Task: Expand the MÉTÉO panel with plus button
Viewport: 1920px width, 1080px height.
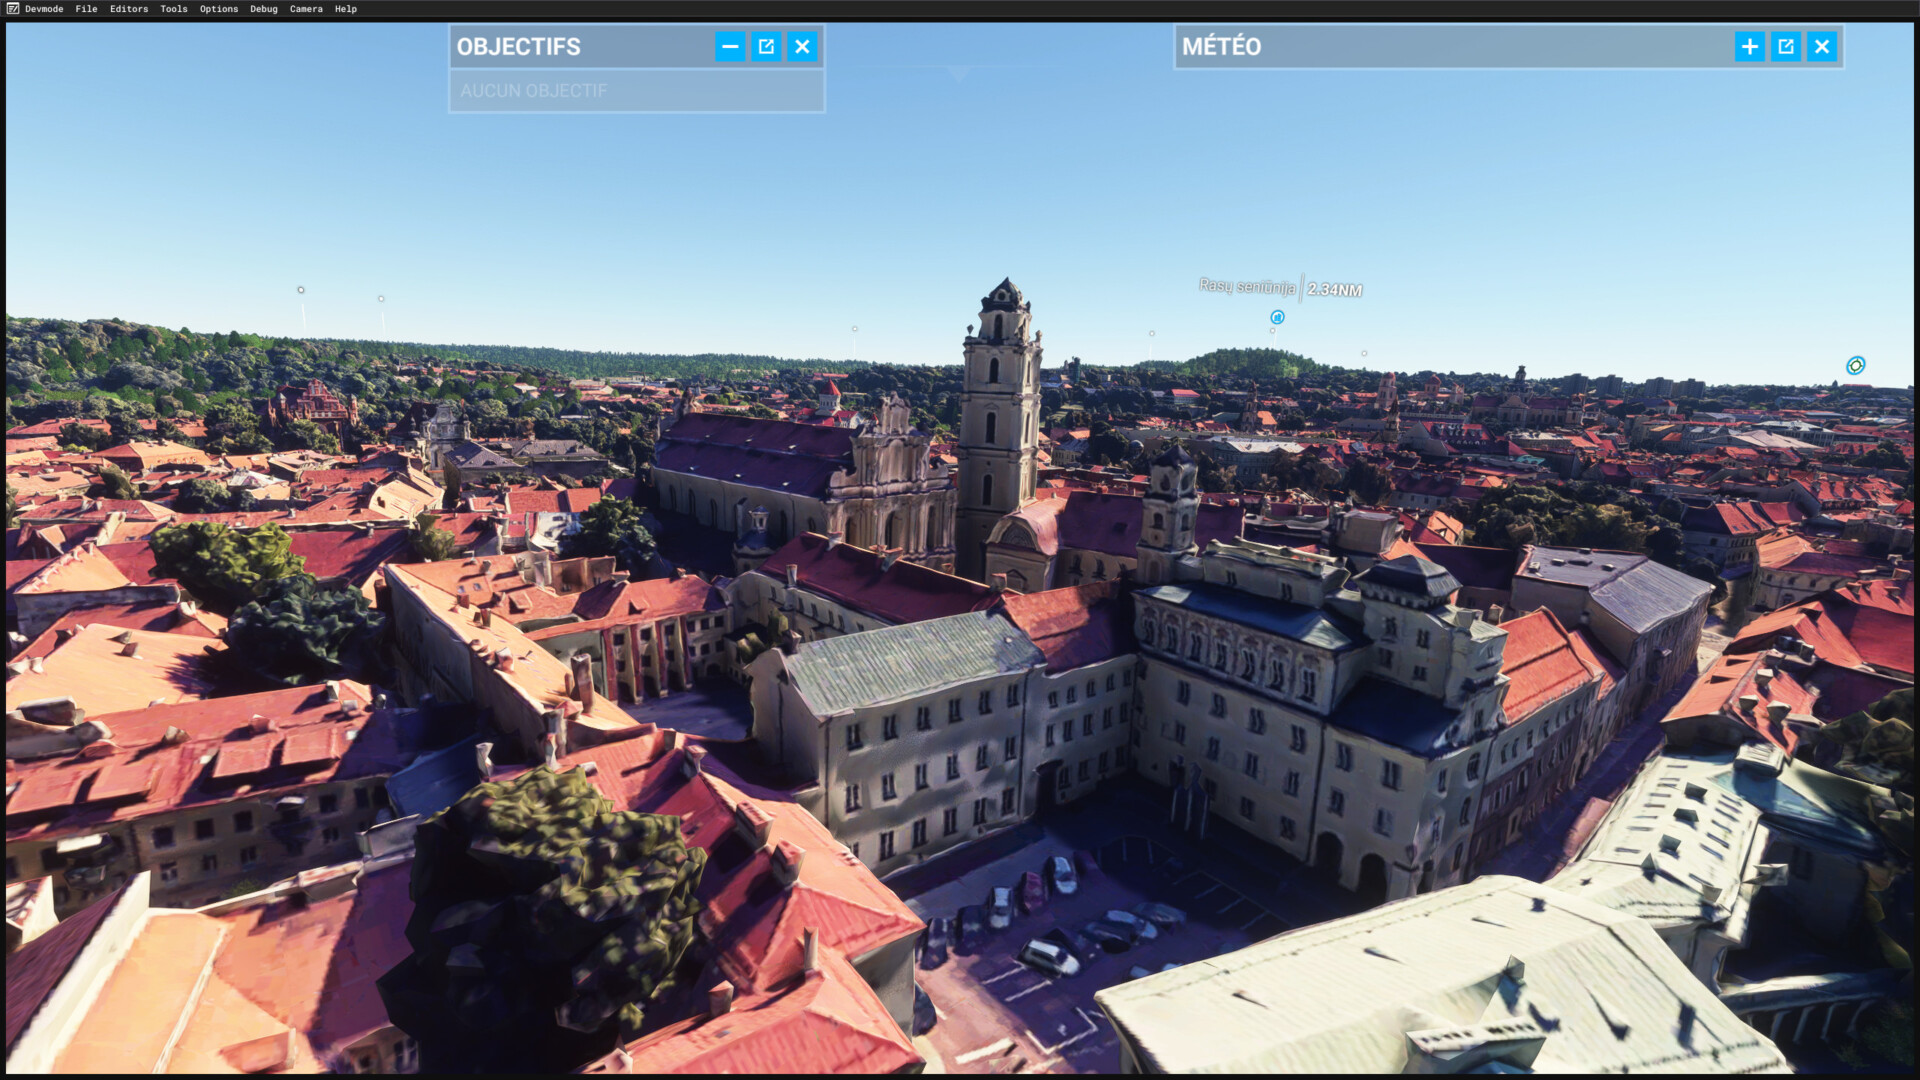Action: tap(1749, 46)
